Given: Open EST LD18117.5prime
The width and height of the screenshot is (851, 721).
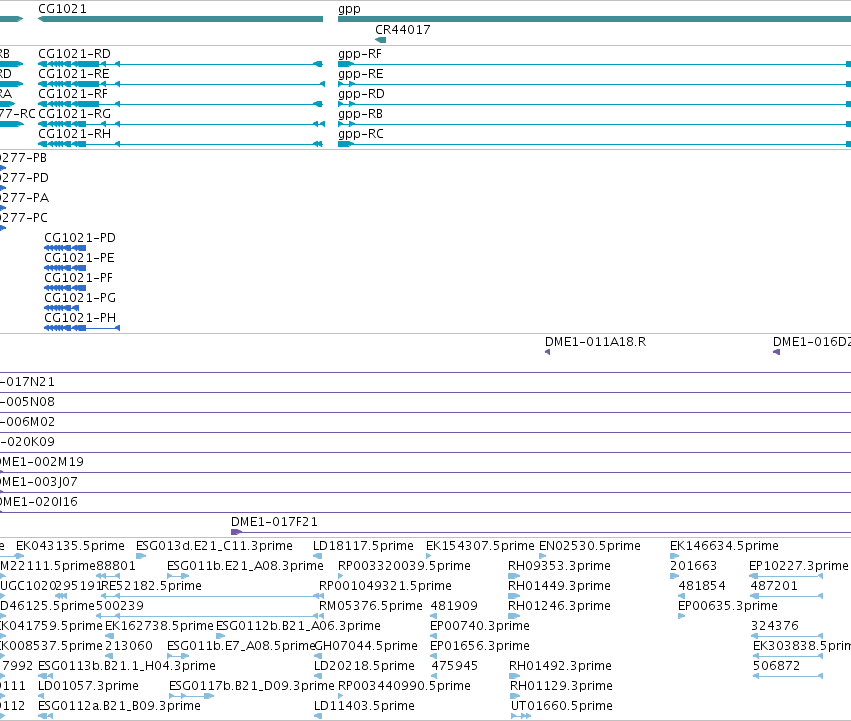Looking at the screenshot, I should tap(363, 546).
